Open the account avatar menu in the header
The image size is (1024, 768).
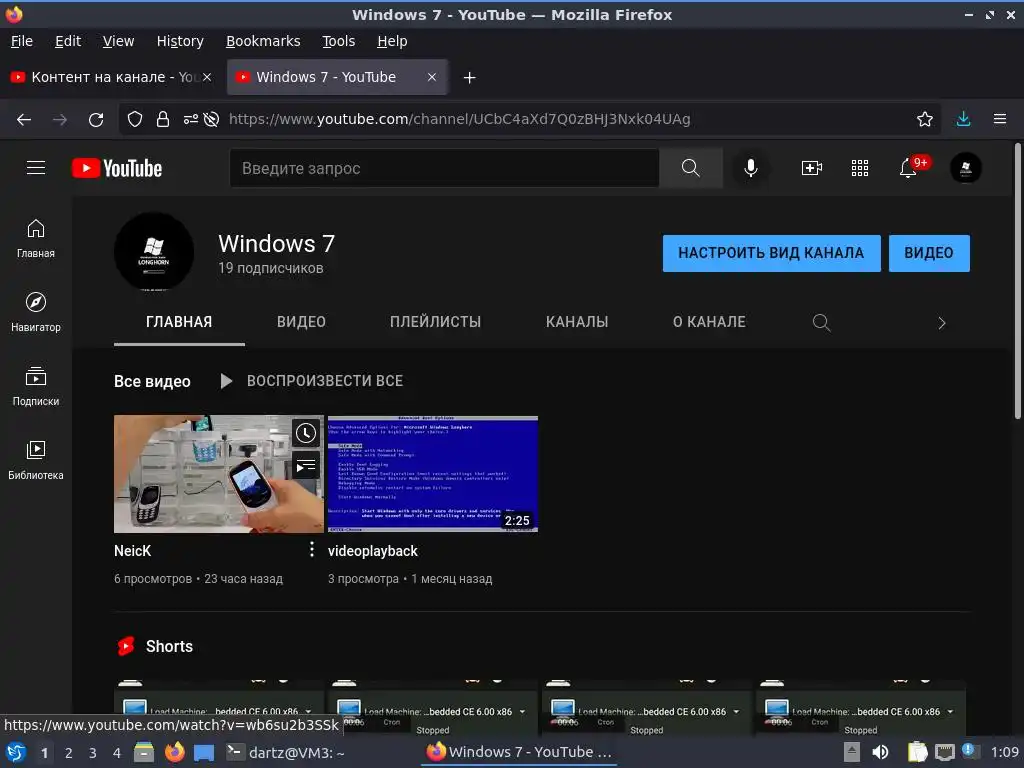coord(966,168)
